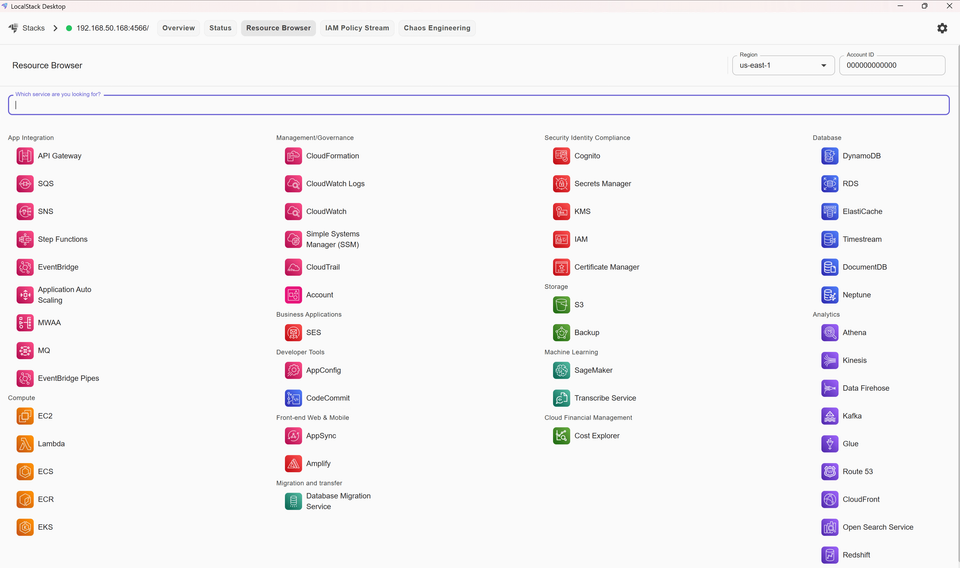The width and height of the screenshot is (960, 568).
Task: Open the MQ service icon
Action: point(25,351)
